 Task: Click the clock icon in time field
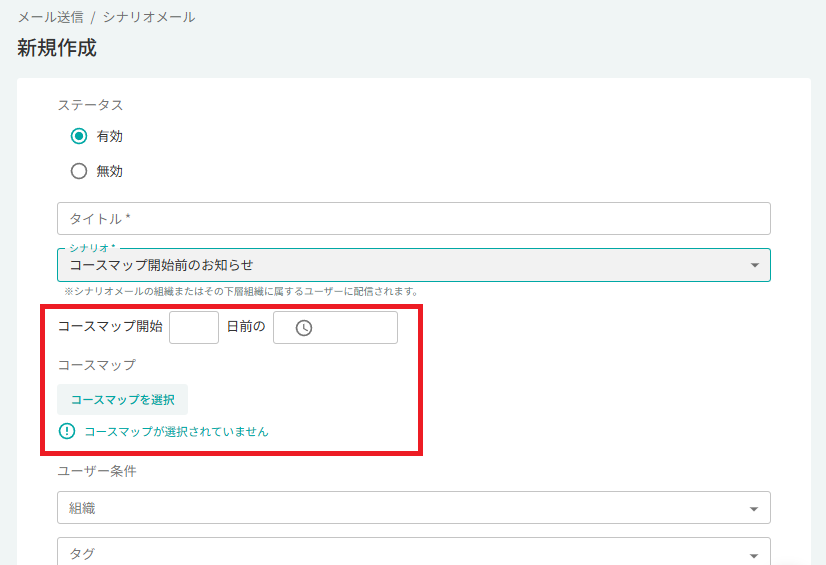pyautogui.click(x=304, y=328)
